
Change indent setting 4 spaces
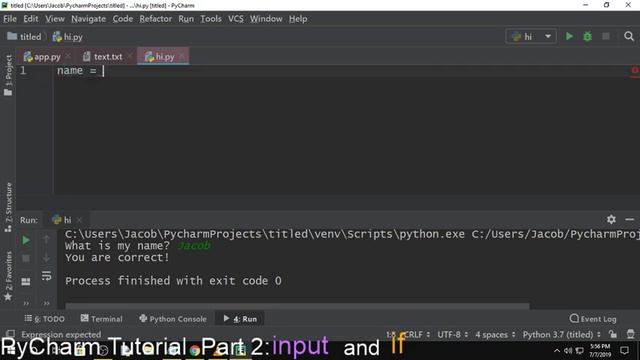pyautogui.click(x=495, y=335)
